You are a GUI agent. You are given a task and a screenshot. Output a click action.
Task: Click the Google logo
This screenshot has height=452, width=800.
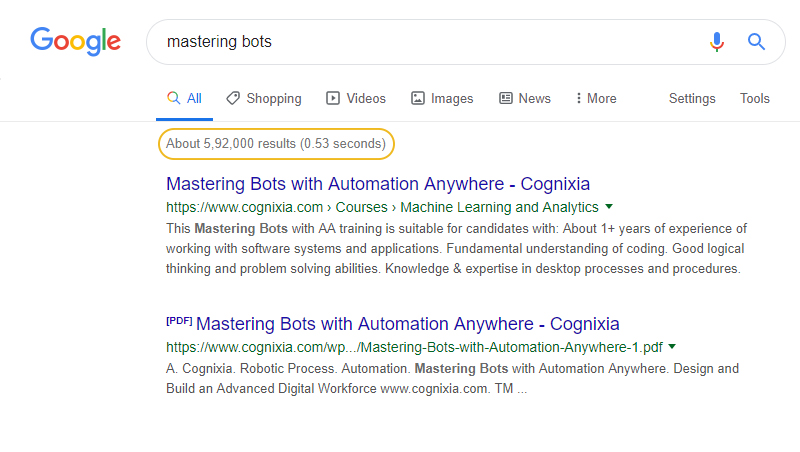[x=75, y=41]
